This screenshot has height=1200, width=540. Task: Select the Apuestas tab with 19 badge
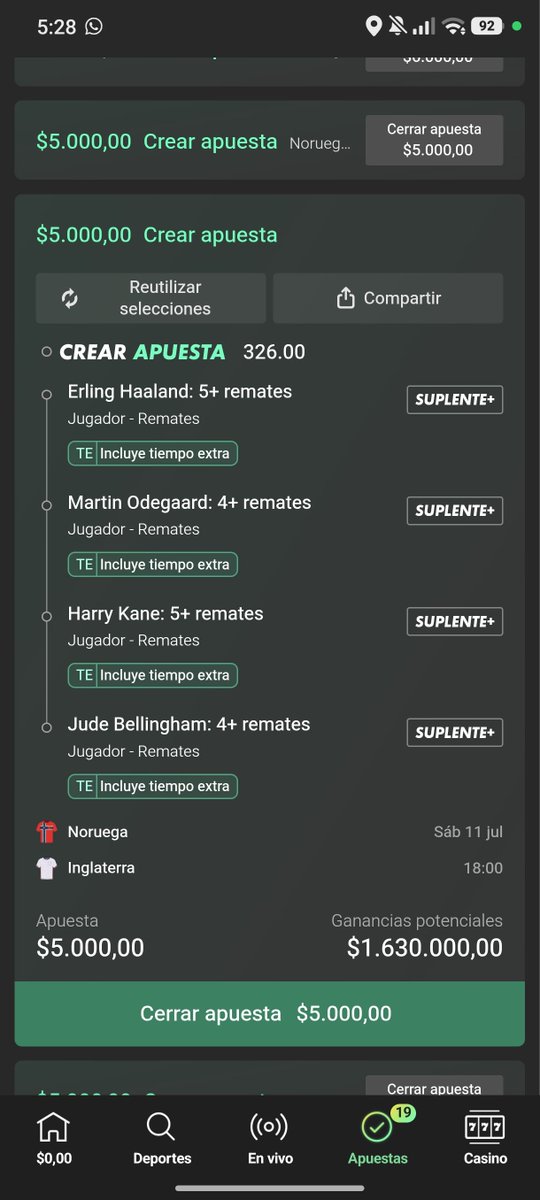coord(378,1139)
